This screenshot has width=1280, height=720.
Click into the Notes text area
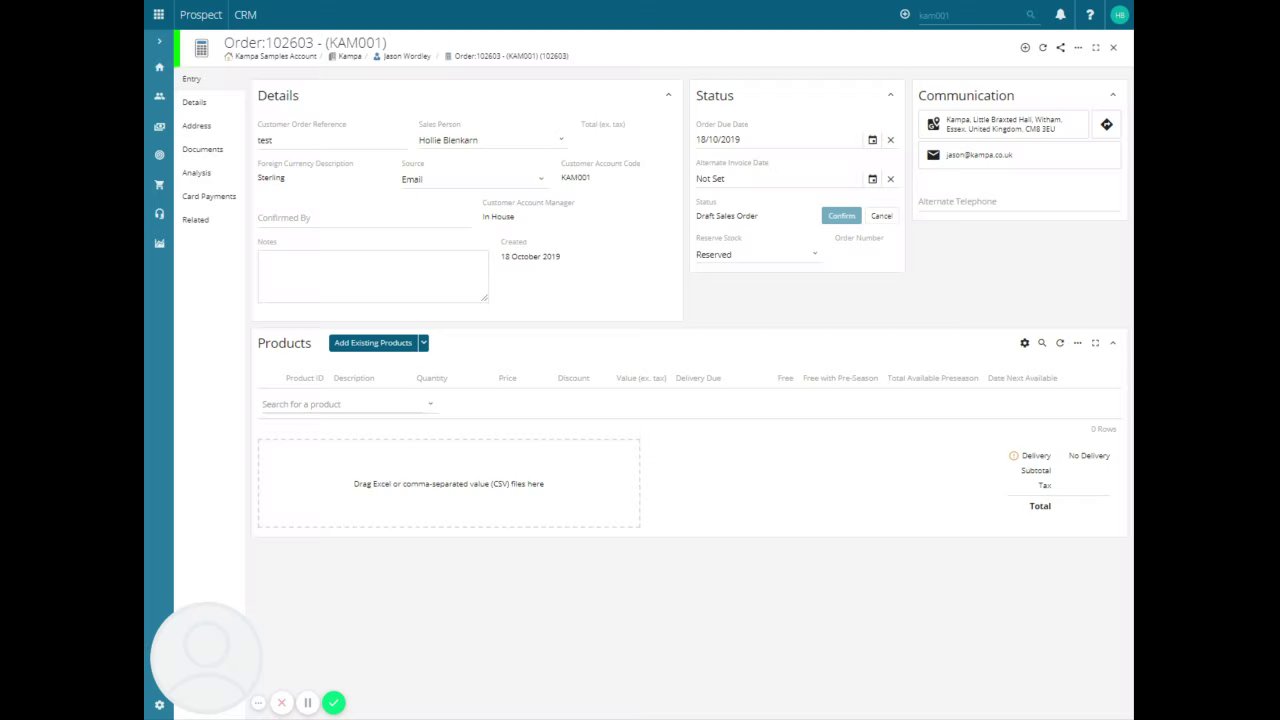373,276
